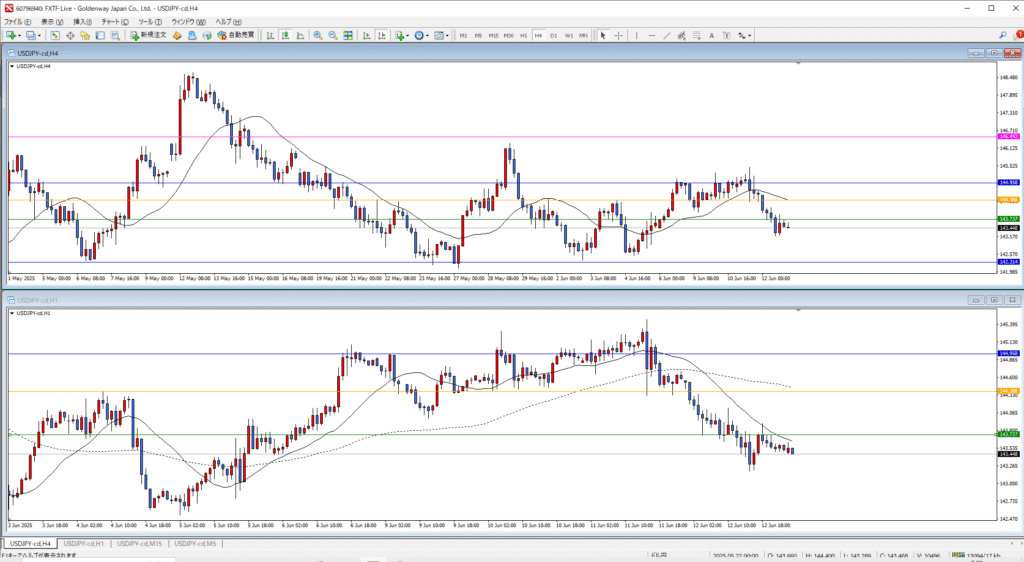
Task: Click the green 143.737 label on H4 chart
Action: pos(1008,219)
